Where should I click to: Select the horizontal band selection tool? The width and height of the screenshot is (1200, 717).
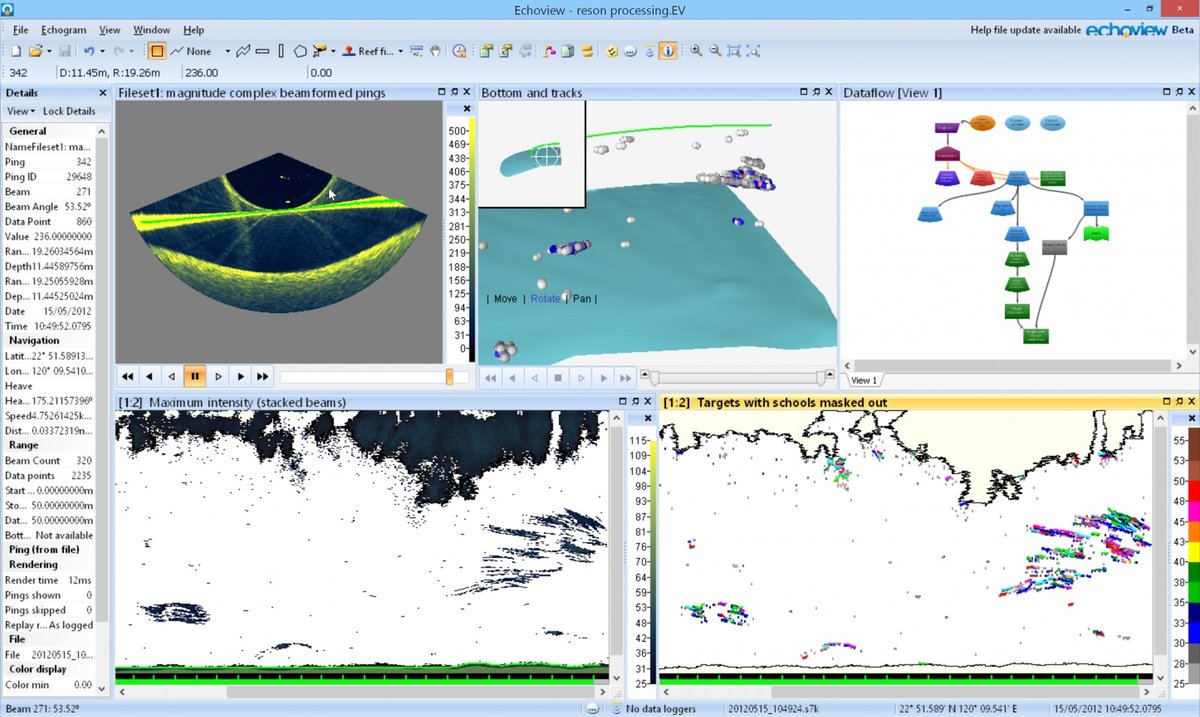pos(262,51)
